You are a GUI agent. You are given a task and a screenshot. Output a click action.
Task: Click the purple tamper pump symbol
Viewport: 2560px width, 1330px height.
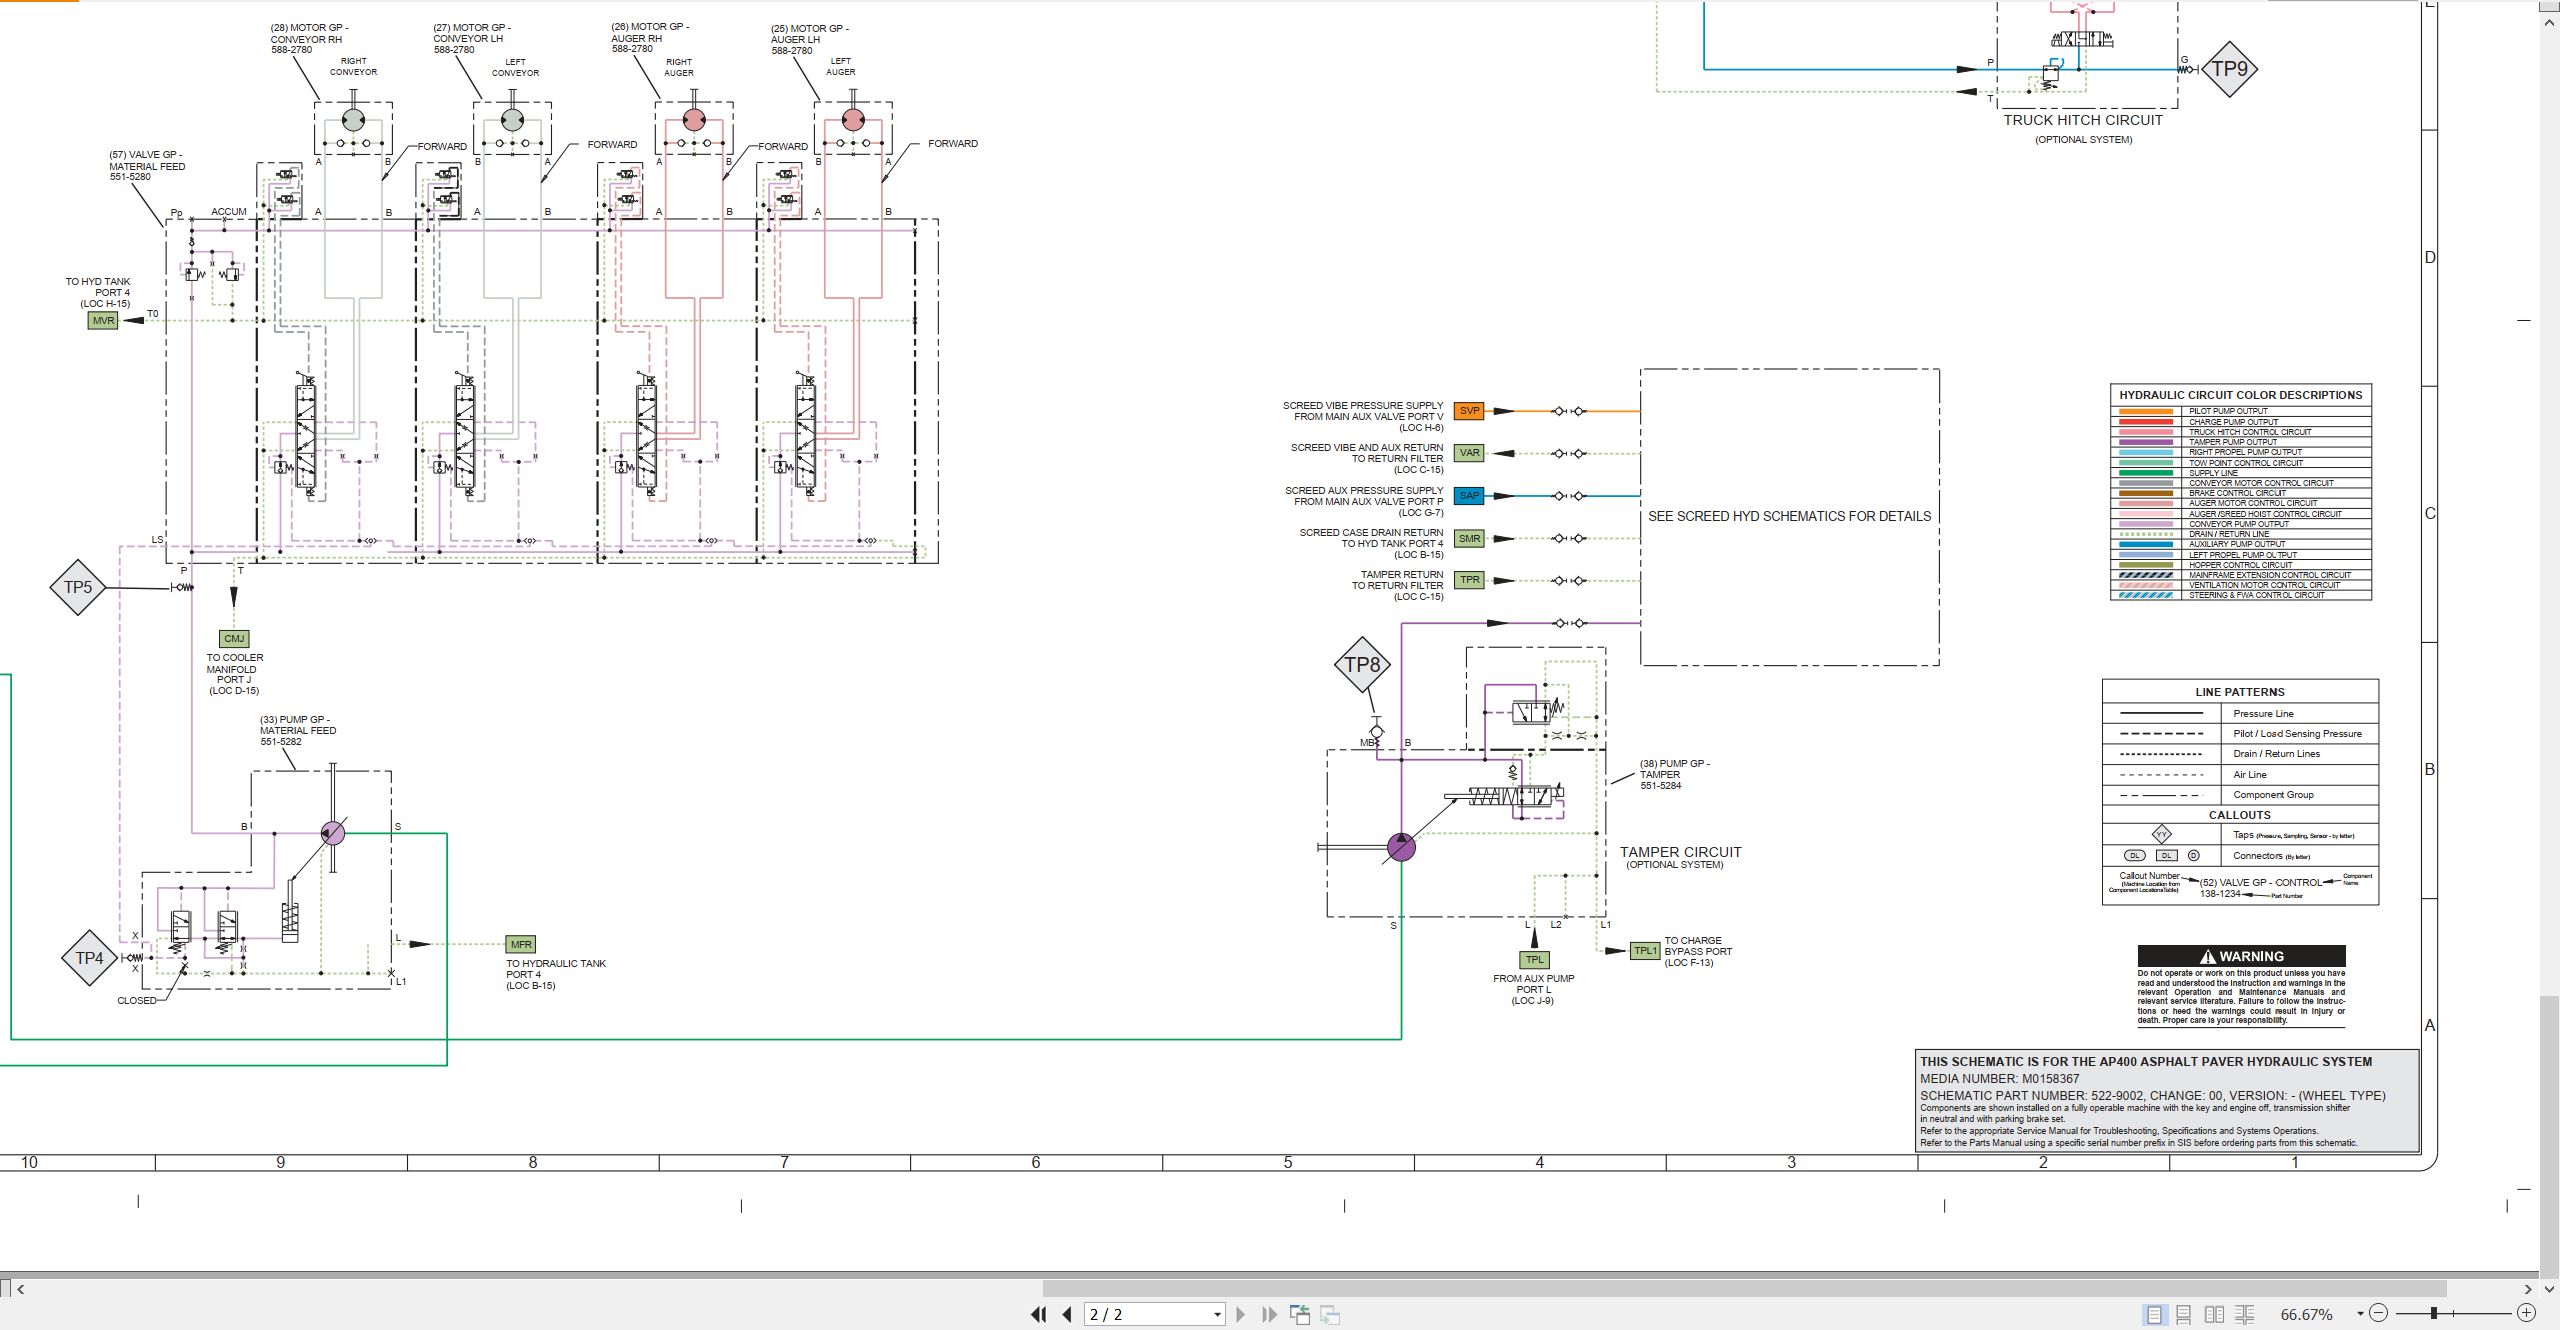pyautogui.click(x=1401, y=848)
